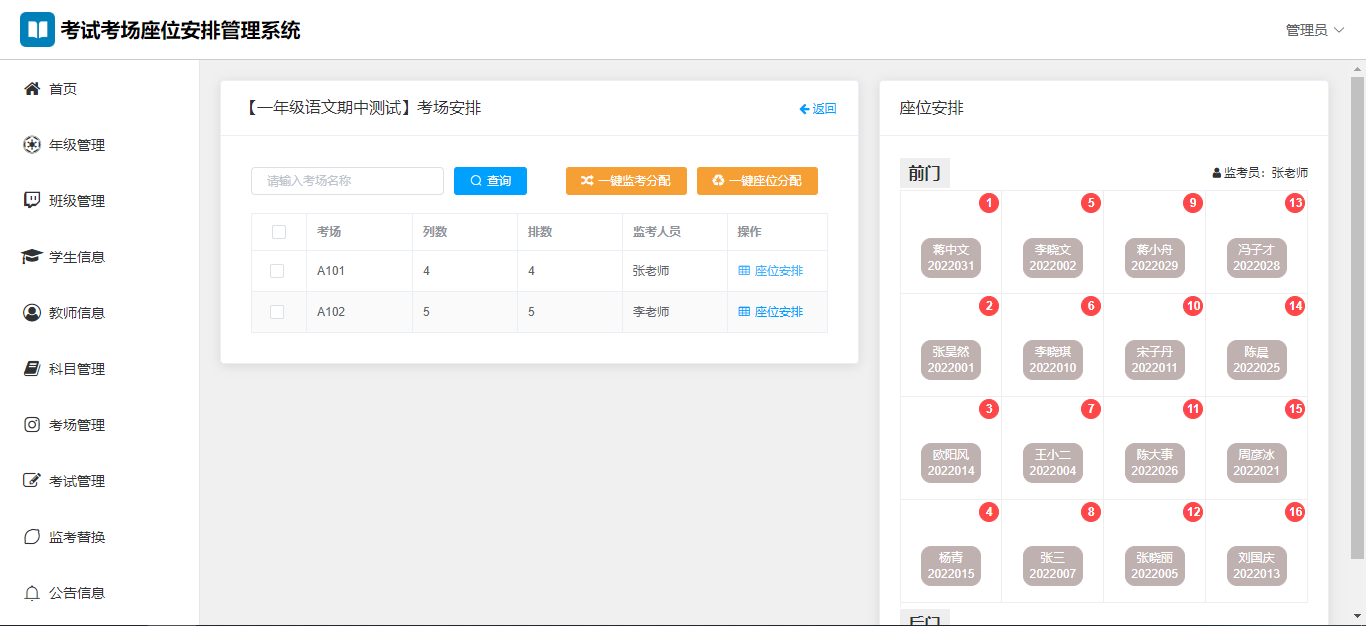Click the home icon beside 首页
The width and height of the screenshot is (1366, 626).
click(31, 89)
